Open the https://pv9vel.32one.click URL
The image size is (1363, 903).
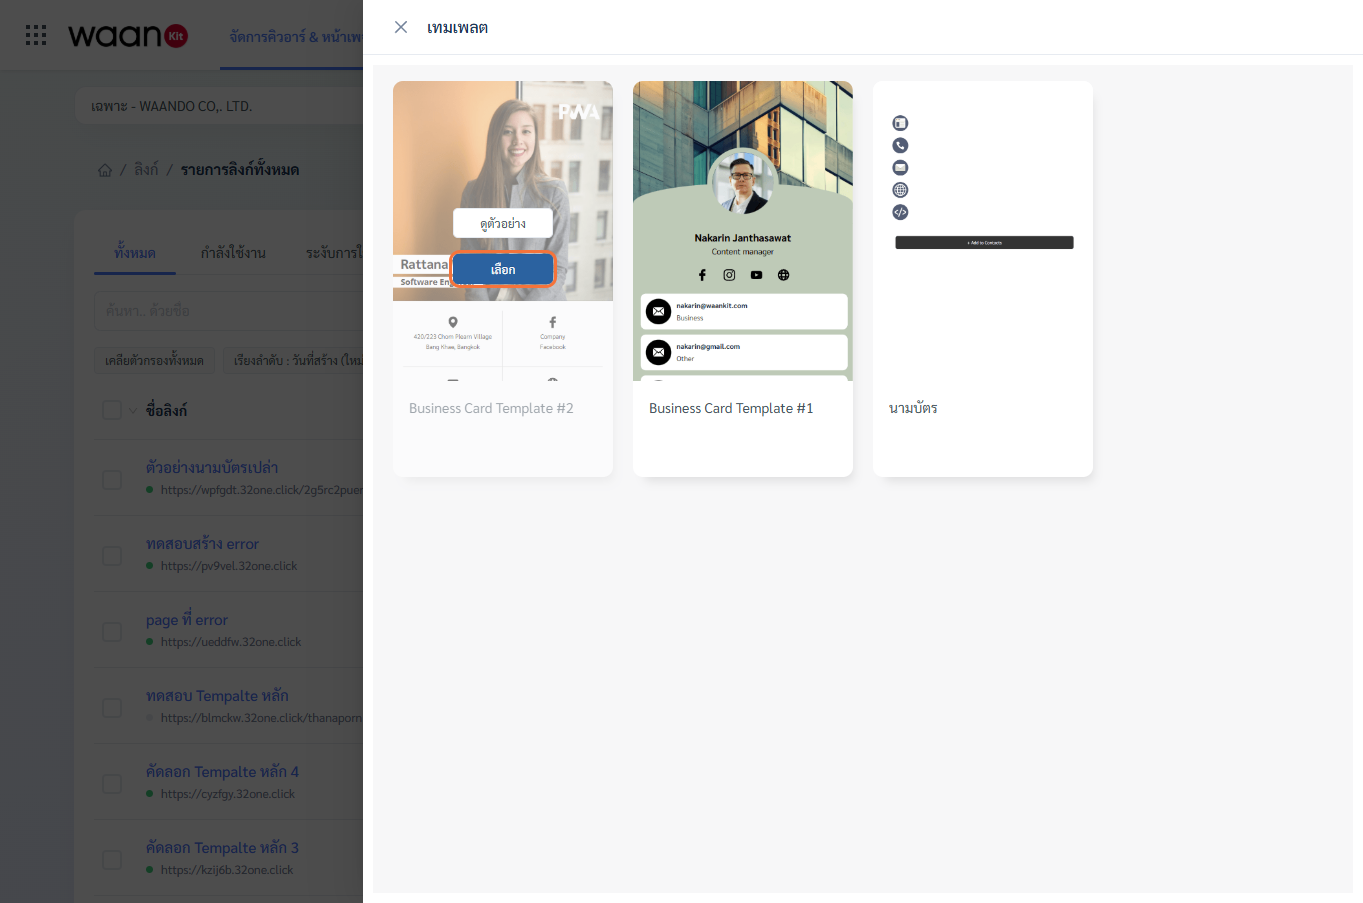229,566
